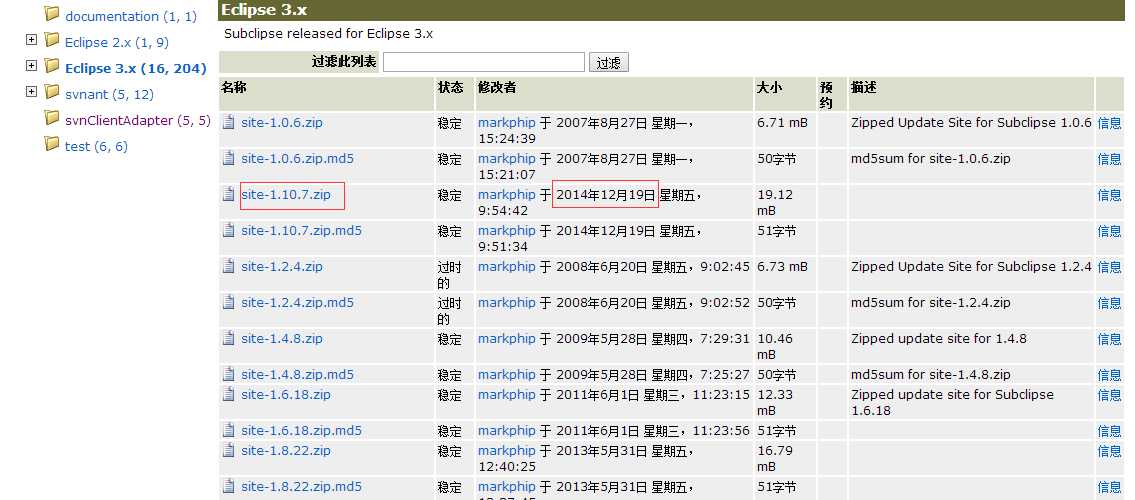
Task: Click the filter list text field
Action: point(484,62)
